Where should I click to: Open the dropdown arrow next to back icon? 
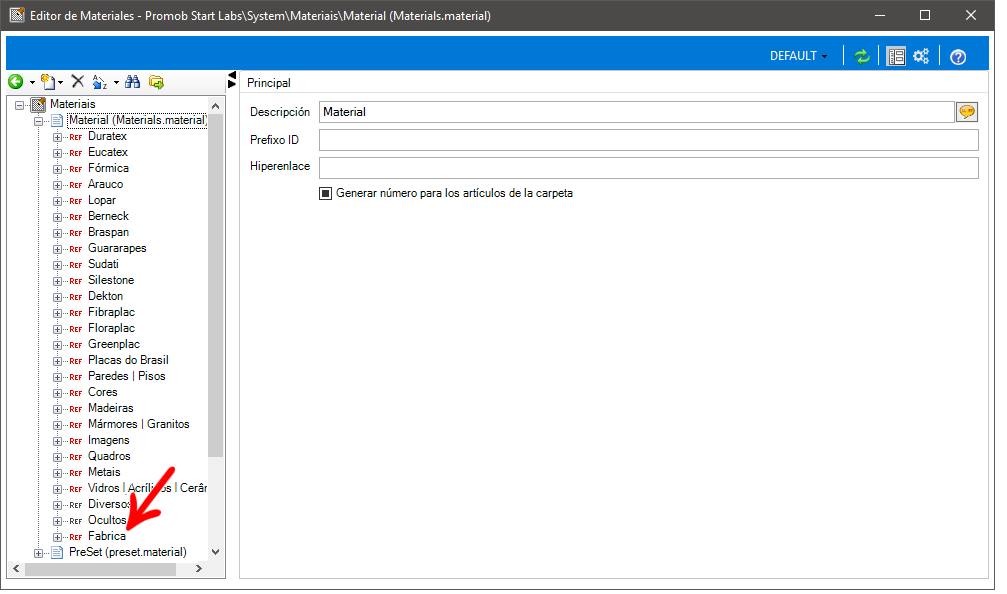pyautogui.click(x=32, y=82)
